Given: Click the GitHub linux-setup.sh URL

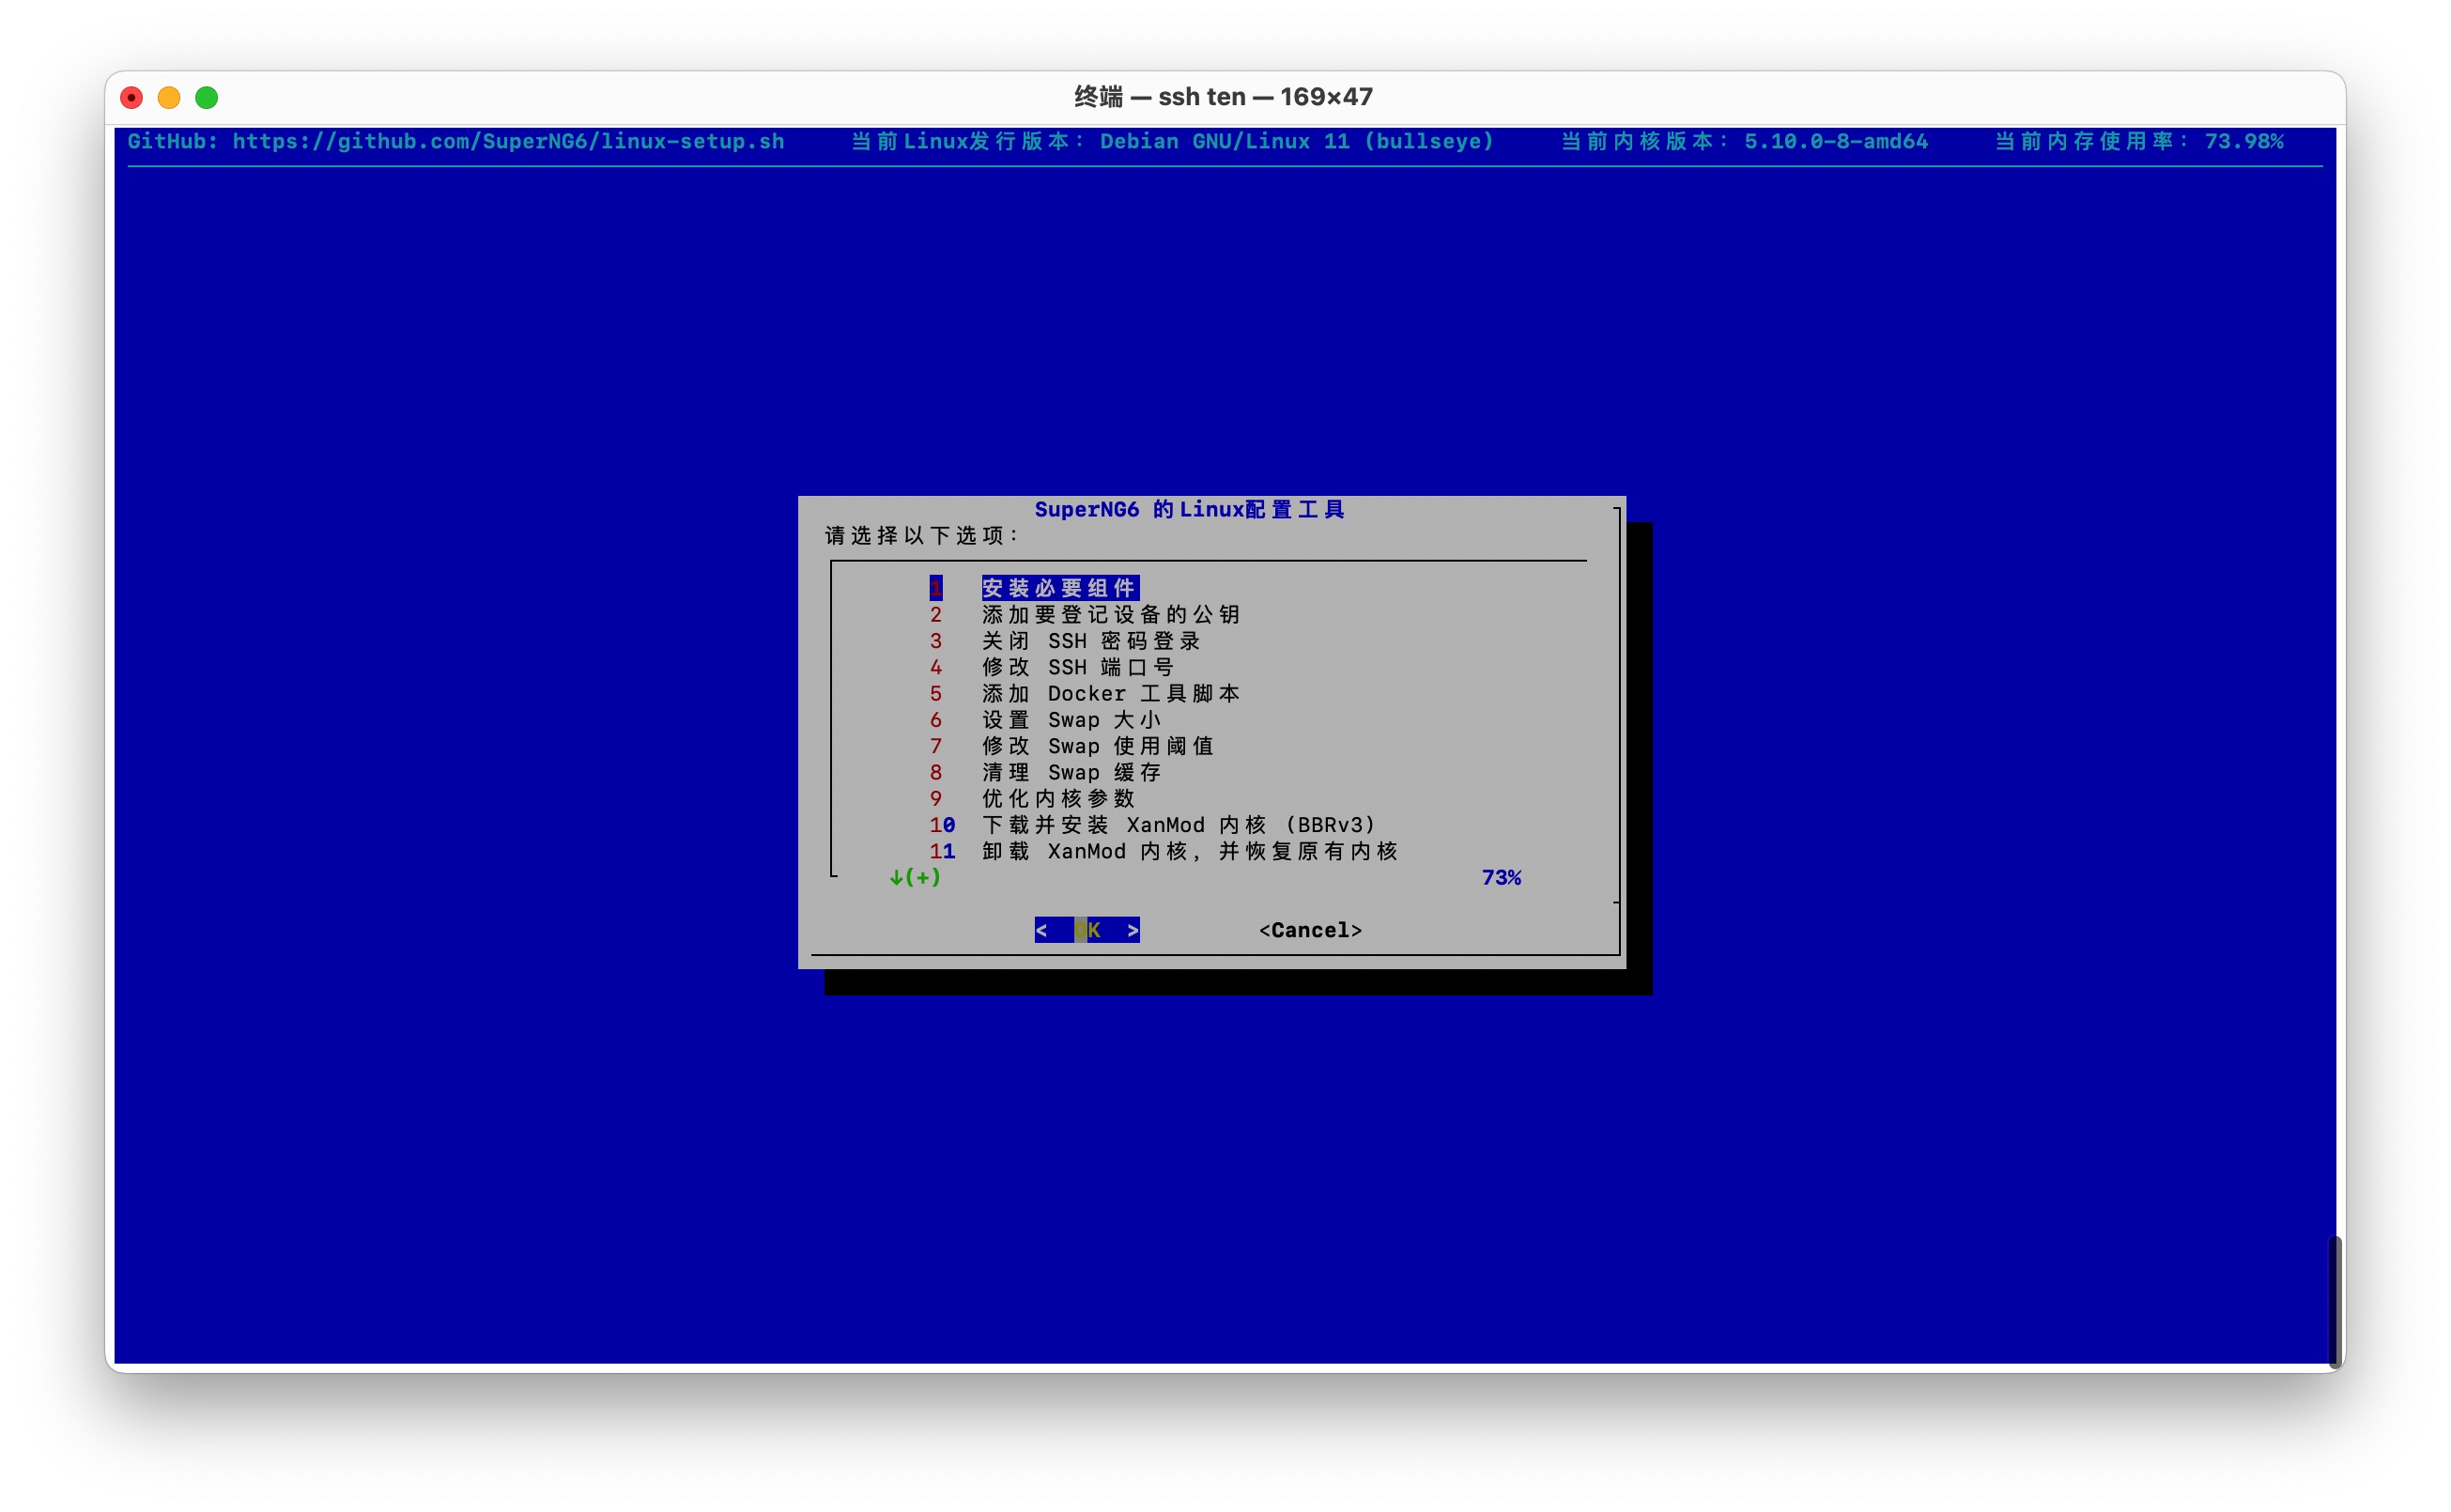Looking at the screenshot, I should pyautogui.click(x=508, y=141).
